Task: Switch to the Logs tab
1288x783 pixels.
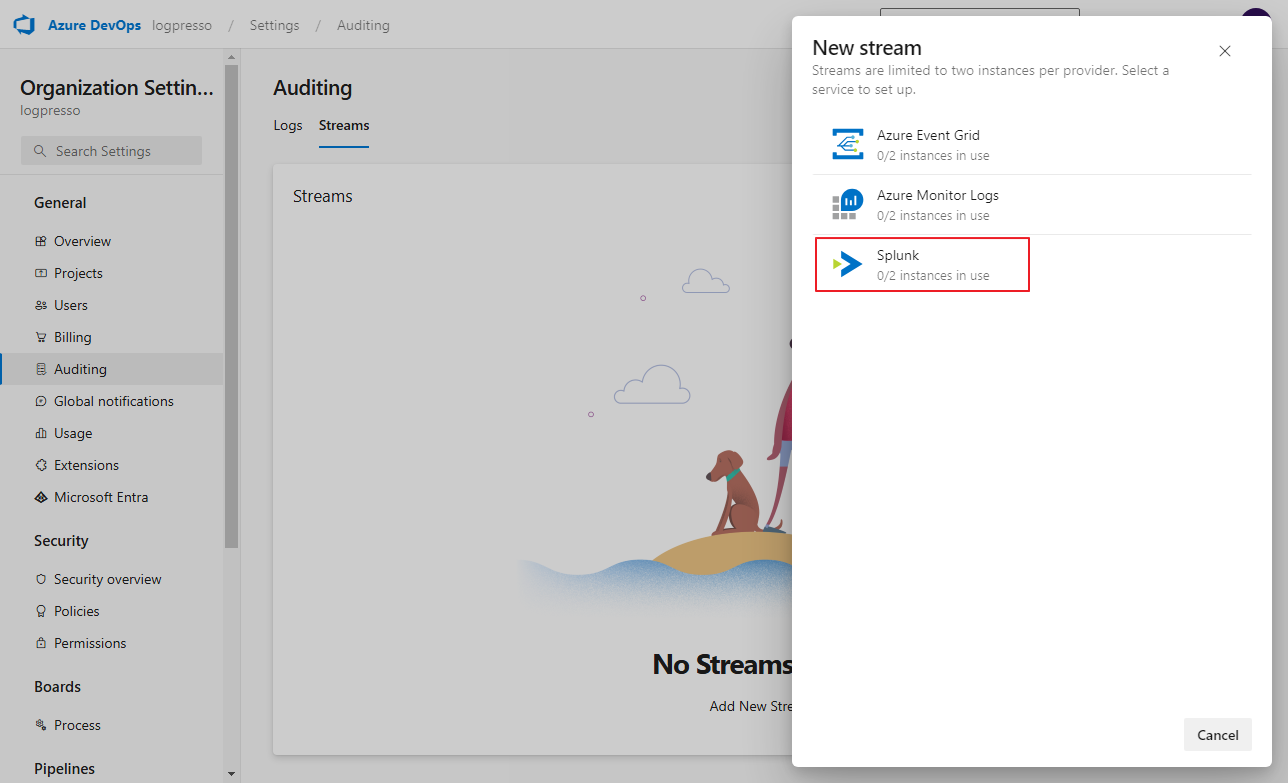Action: (x=288, y=126)
